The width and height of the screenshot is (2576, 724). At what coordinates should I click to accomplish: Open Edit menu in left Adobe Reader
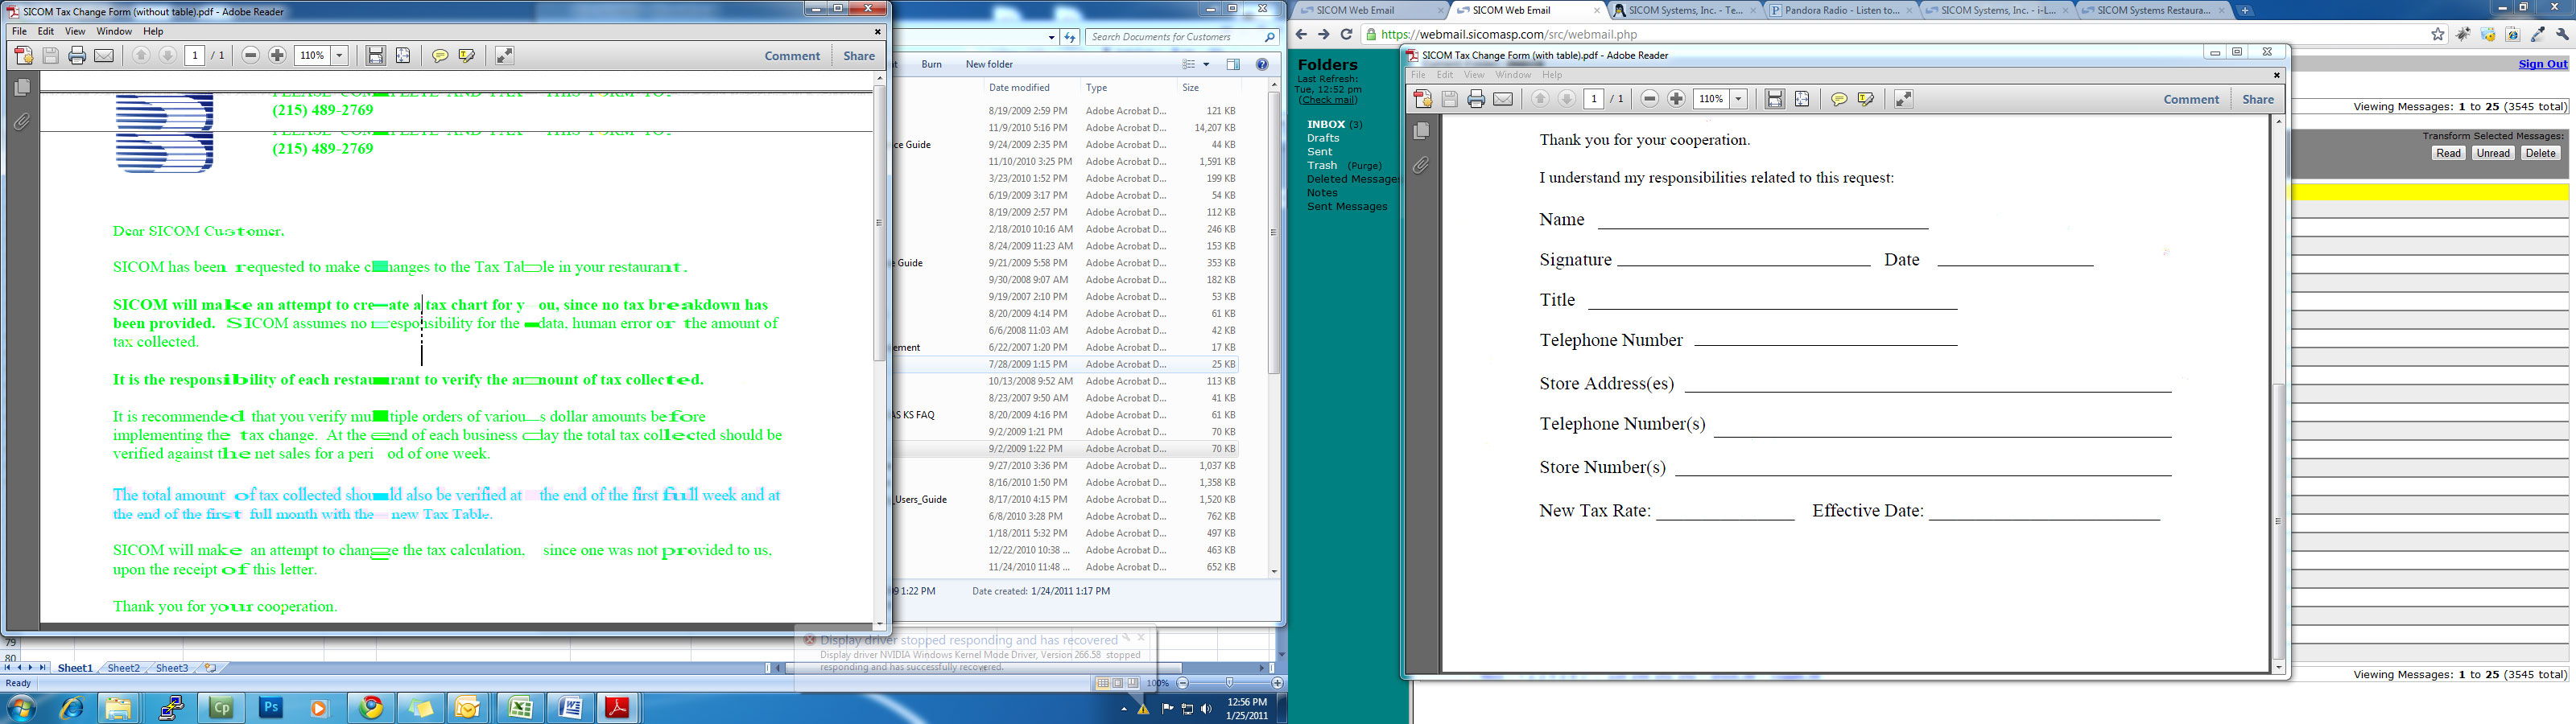click(x=46, y=32)
